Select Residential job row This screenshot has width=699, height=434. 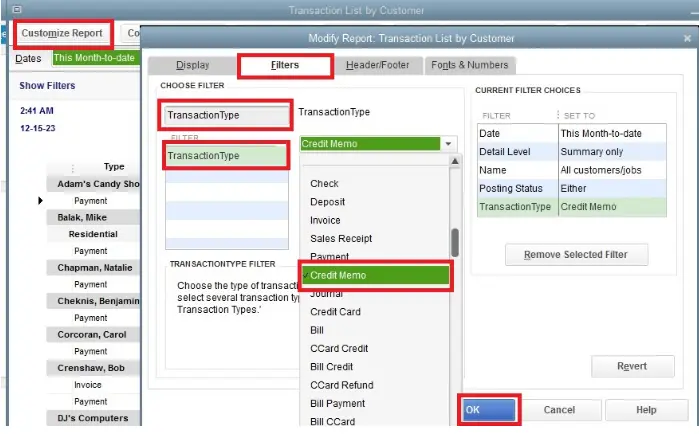coord(94,234)
